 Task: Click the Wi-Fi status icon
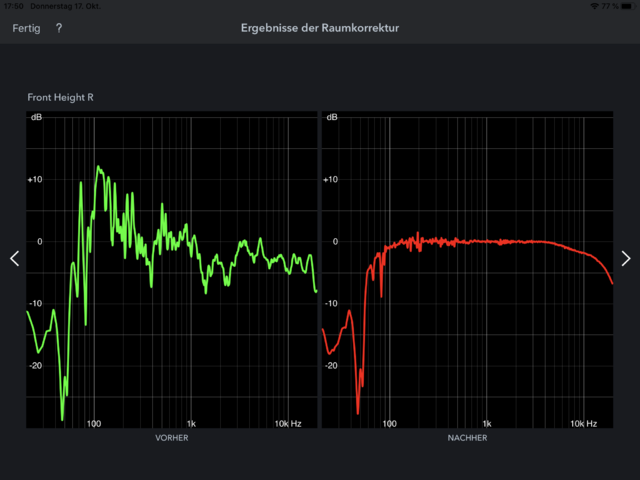pyautogui.click(x=595, y=6)
